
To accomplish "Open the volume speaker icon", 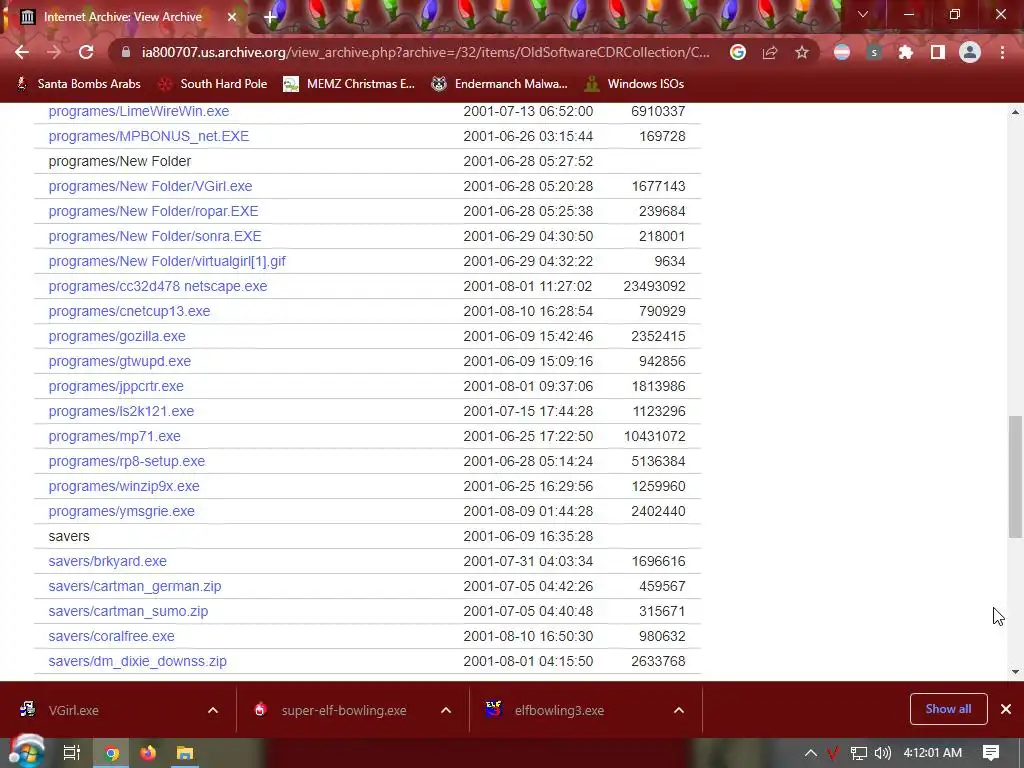I will (882, 753).
